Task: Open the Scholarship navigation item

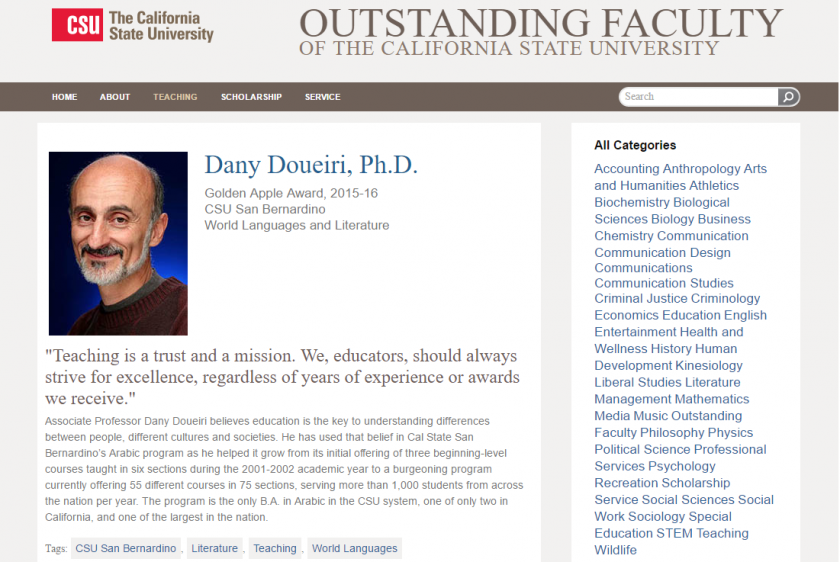Action: pos(251,97)
